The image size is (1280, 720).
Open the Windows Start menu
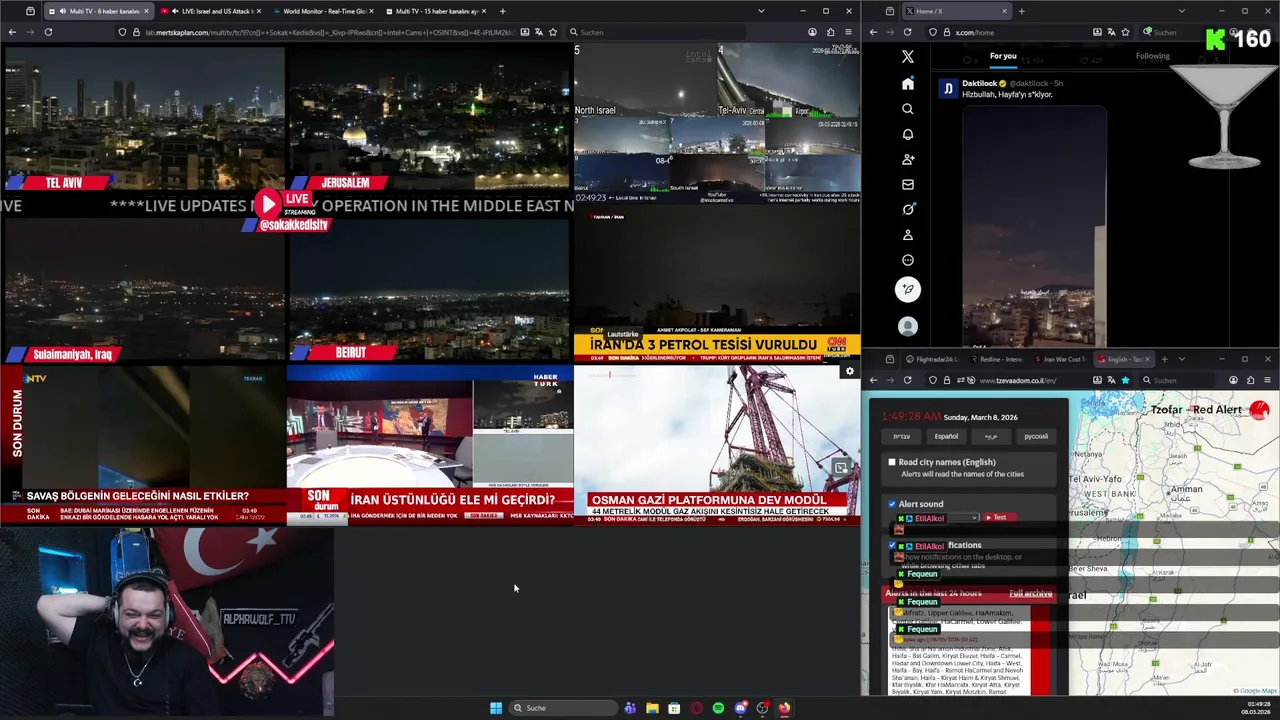pyautogui.click(x=496, y=708)
